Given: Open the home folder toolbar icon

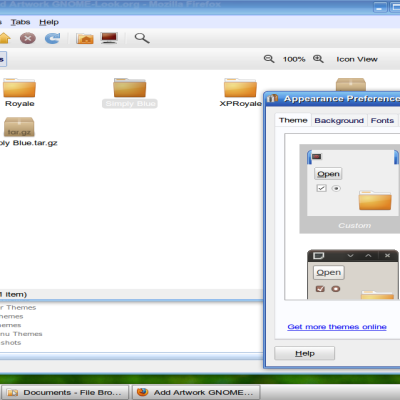Looking at the screenshot, I should point(85,38).
